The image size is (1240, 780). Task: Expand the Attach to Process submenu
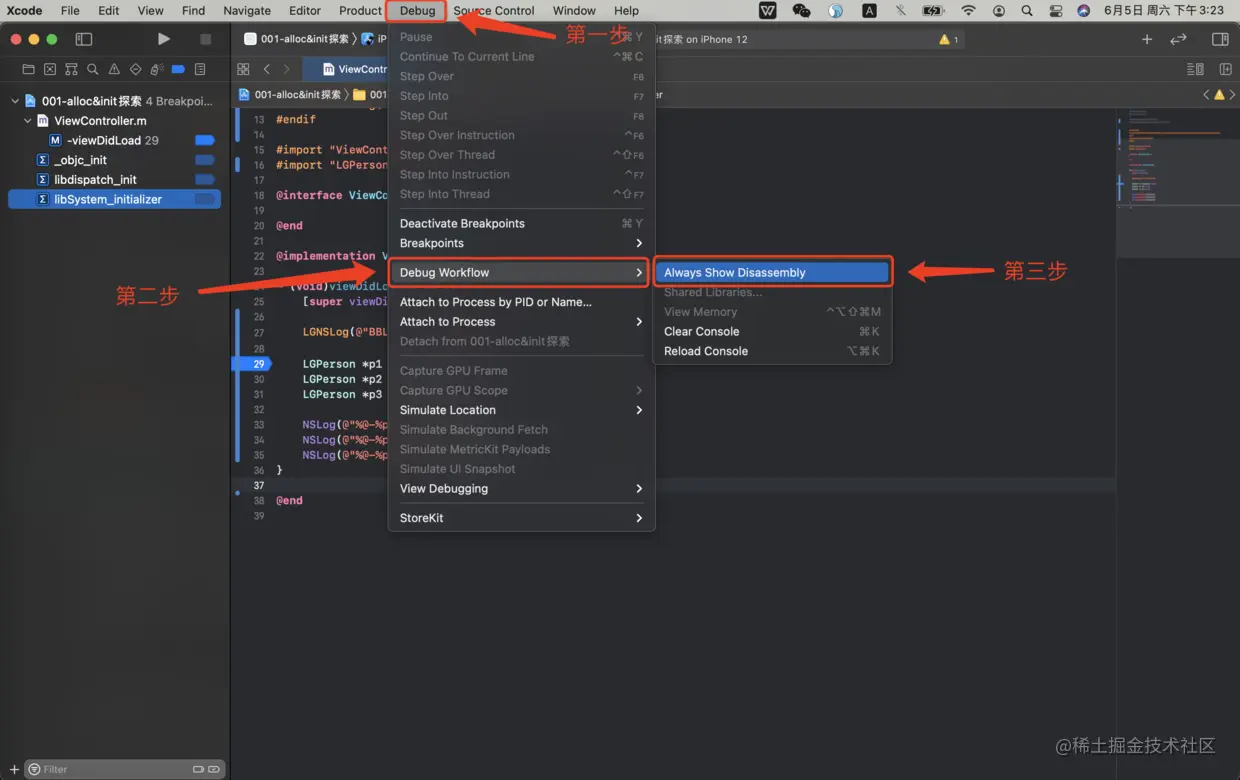[521, 321]
